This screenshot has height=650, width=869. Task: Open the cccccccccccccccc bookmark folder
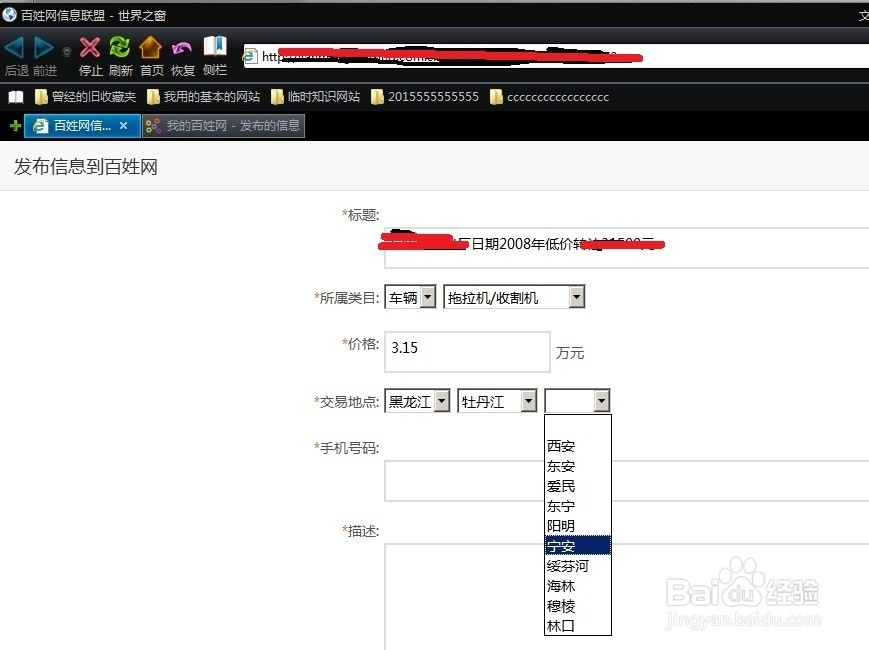[550, 97]
